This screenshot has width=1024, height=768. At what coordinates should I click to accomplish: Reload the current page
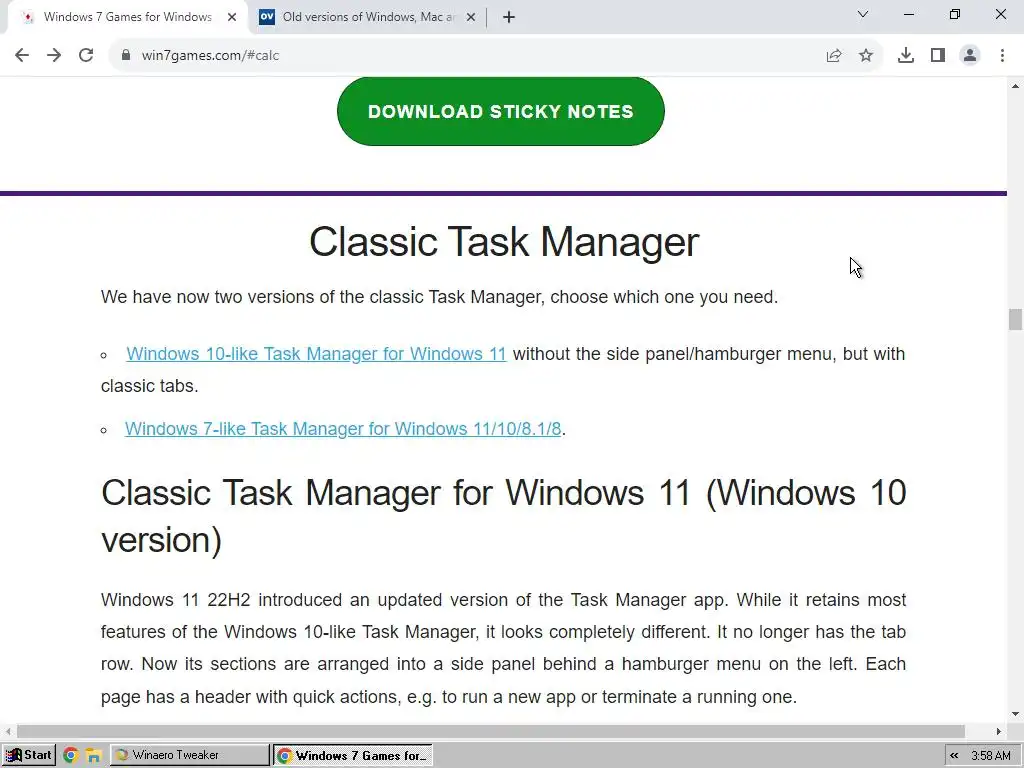pos(86,56)
